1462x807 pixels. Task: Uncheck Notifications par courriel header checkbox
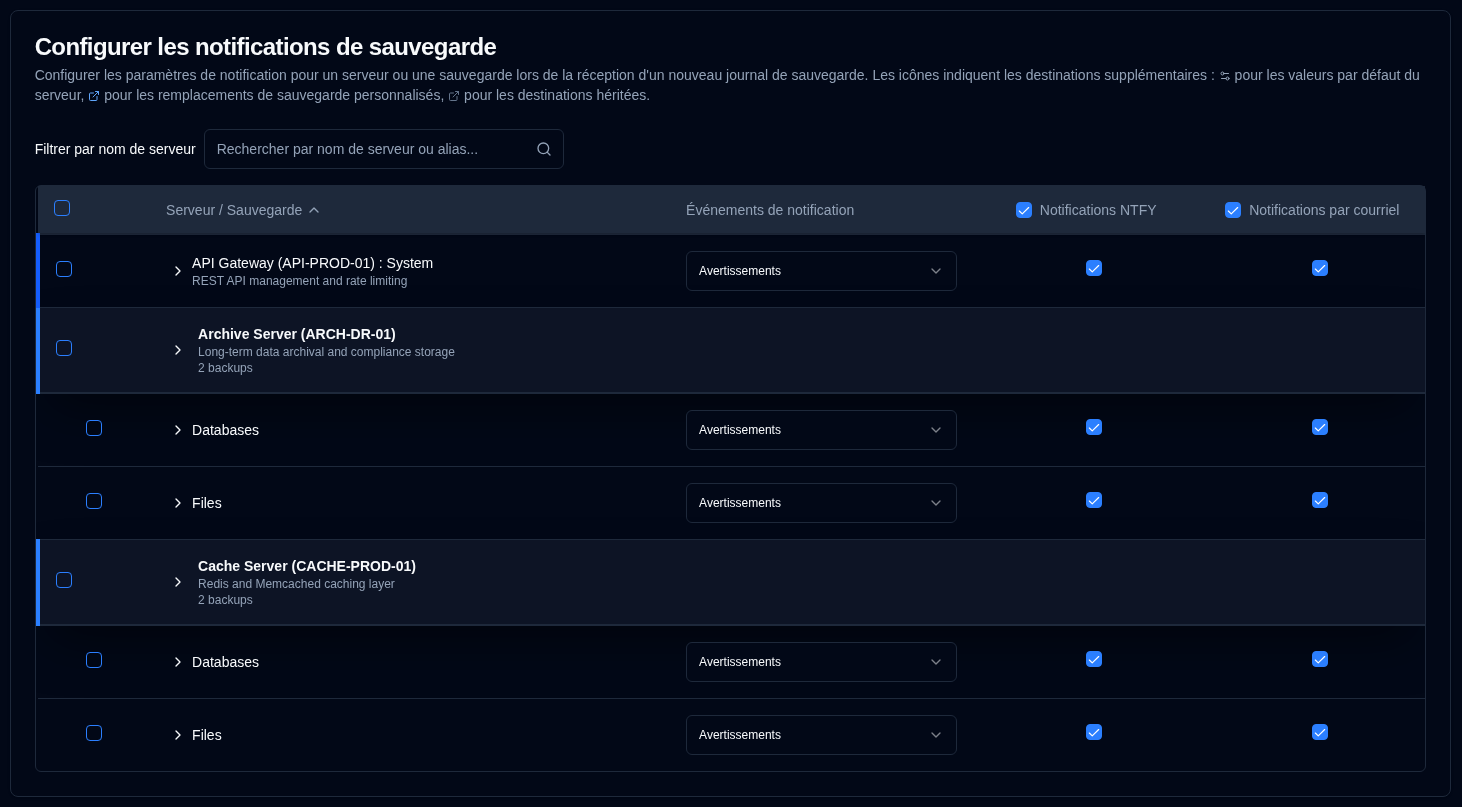point(1233,210)
